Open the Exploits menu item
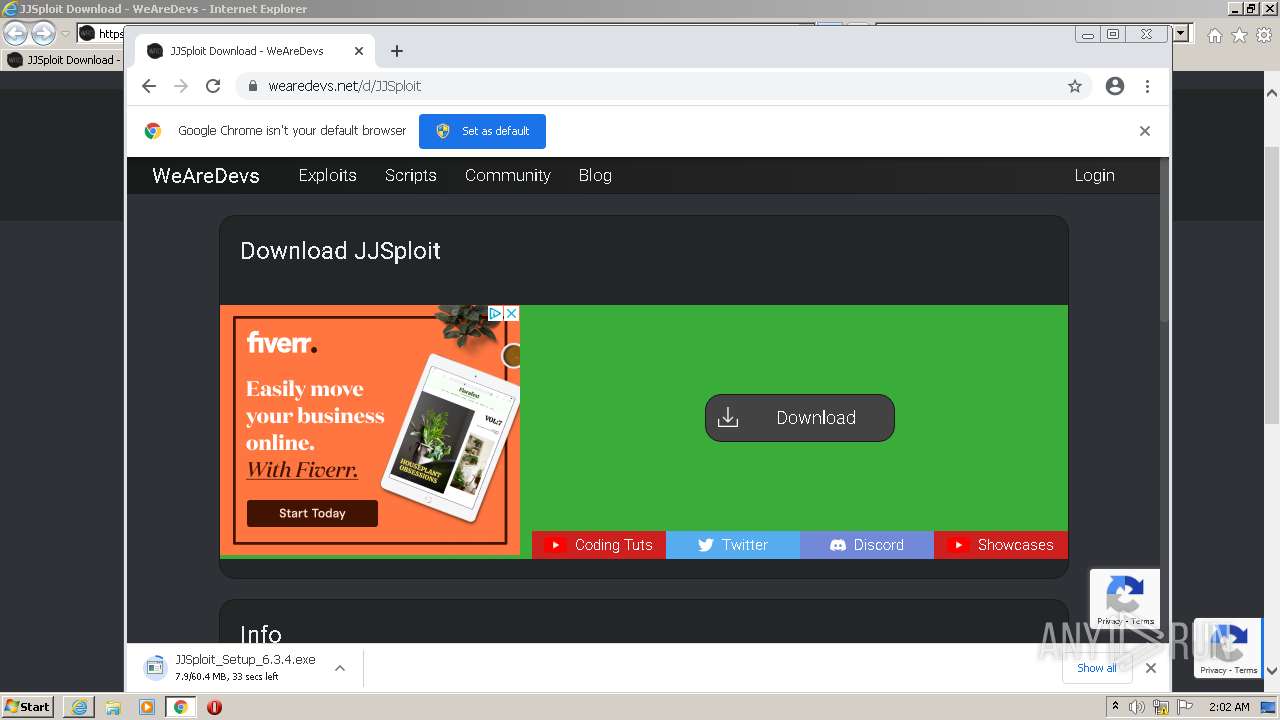Image resolution: width=1280 pixels, height=720 pixels. click(x=328, y=175)
